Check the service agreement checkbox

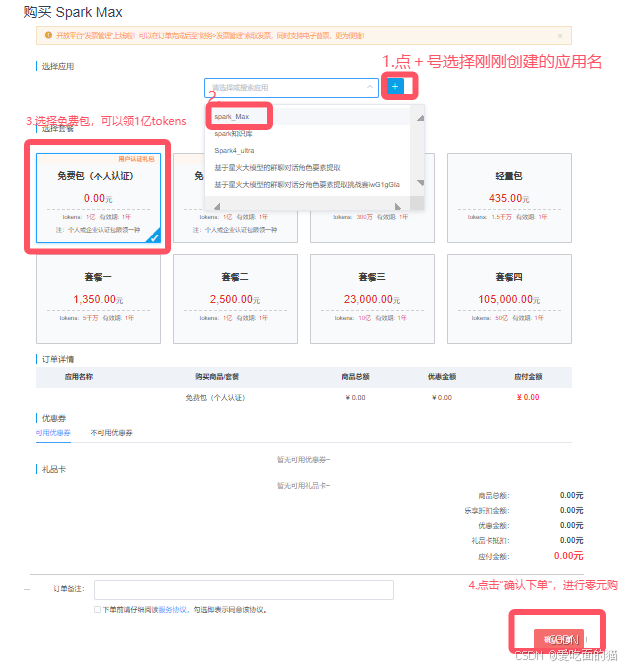click(x=97, y=610)
